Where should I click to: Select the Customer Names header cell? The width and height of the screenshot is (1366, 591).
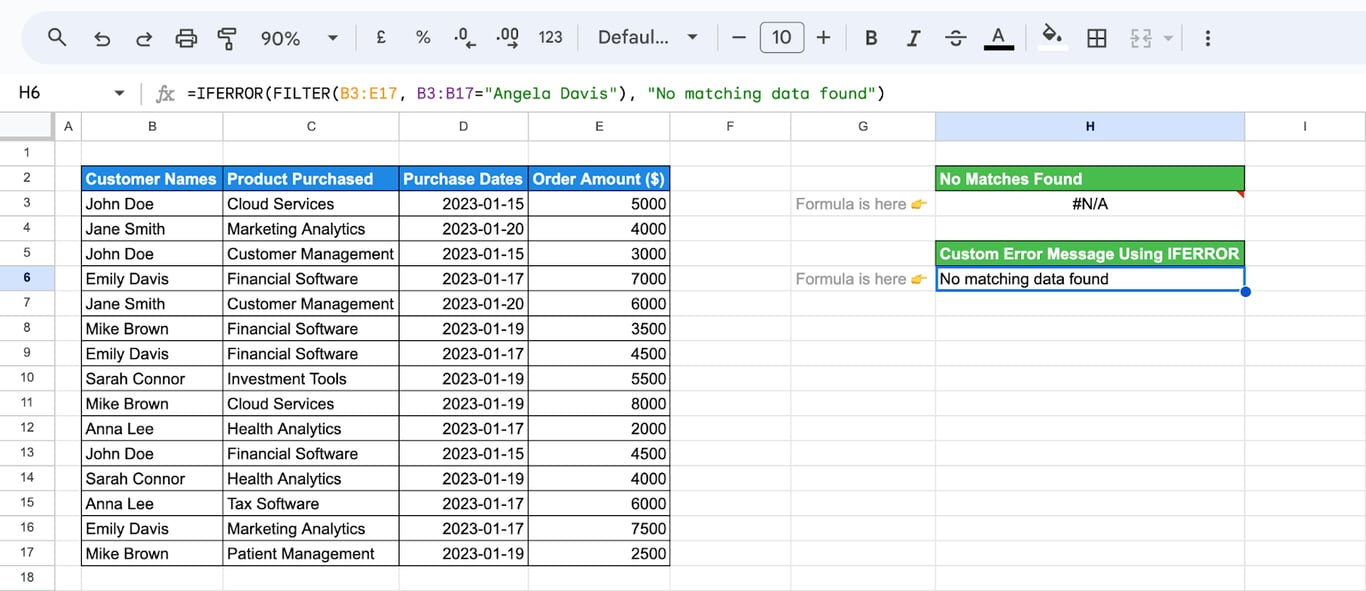[x=152, y=179]
